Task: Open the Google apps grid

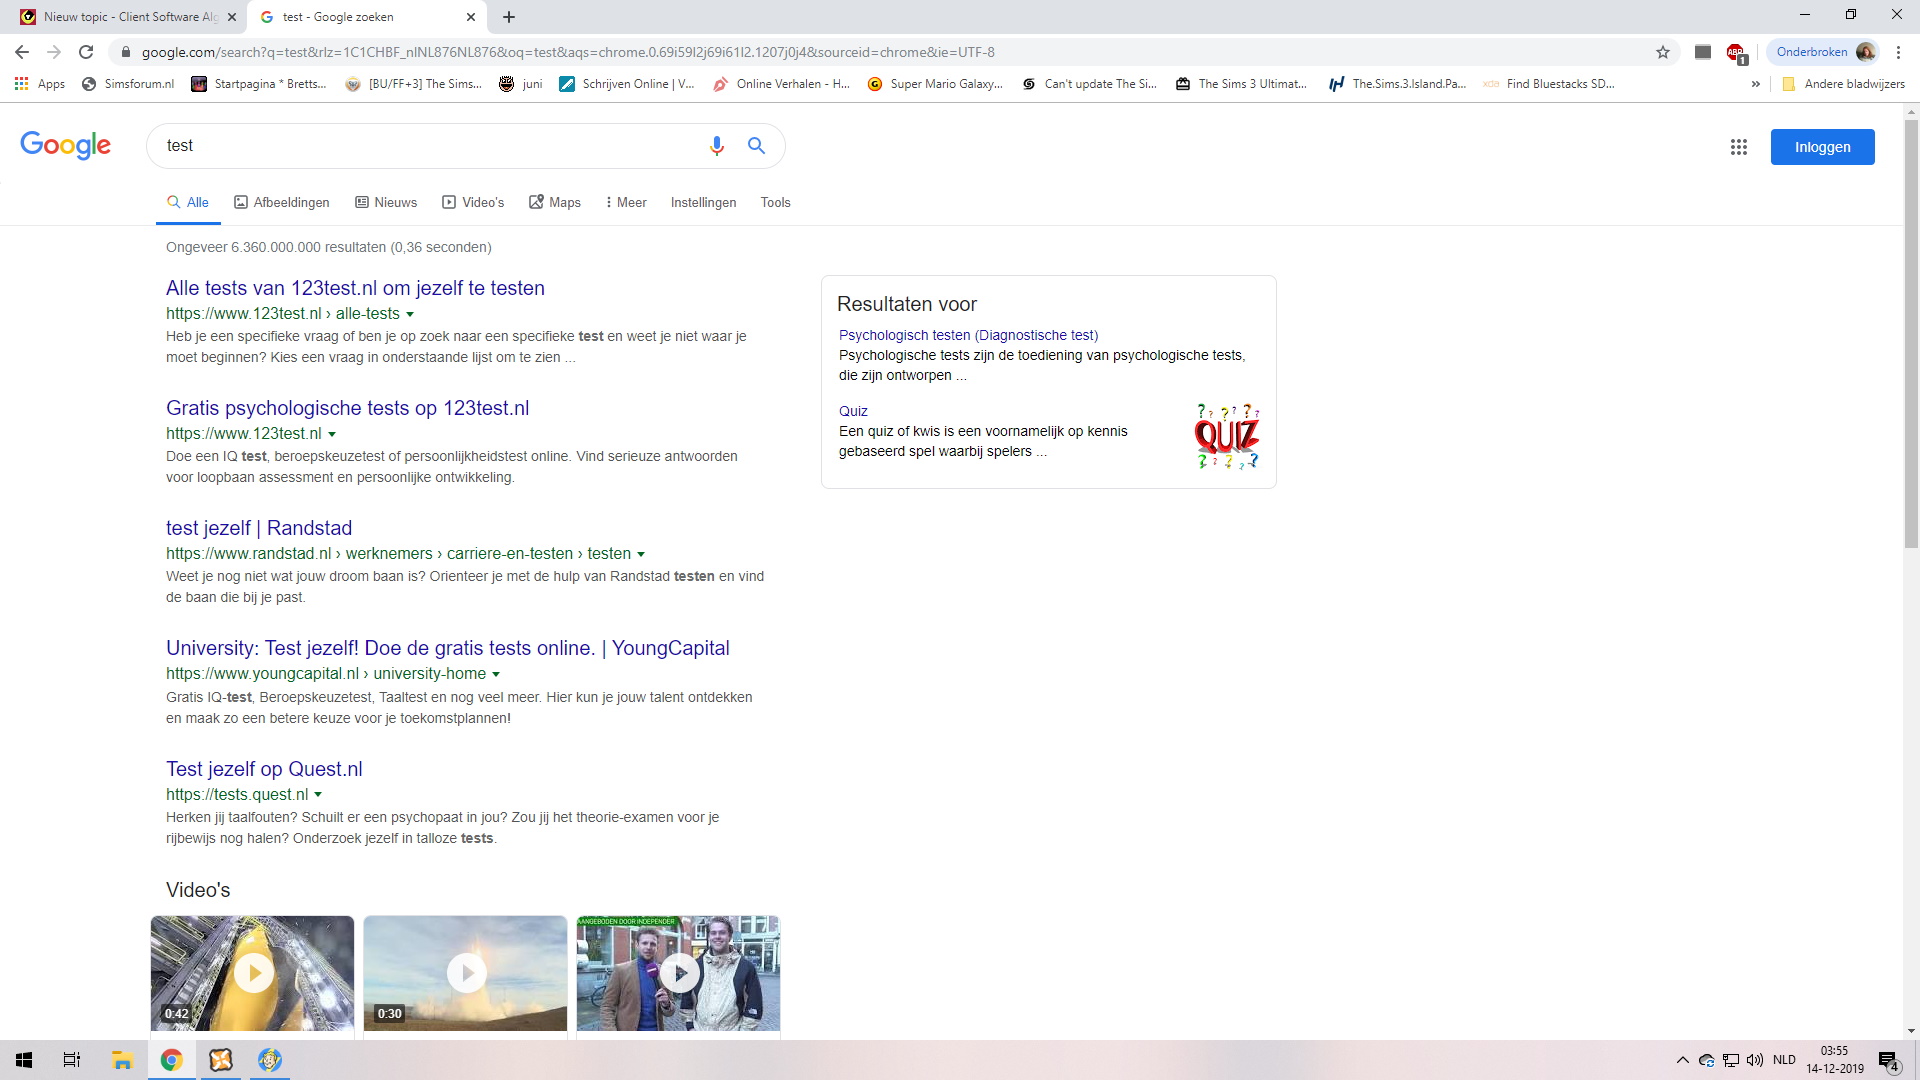Action: pyautogui.click(x=1739, y=147)
